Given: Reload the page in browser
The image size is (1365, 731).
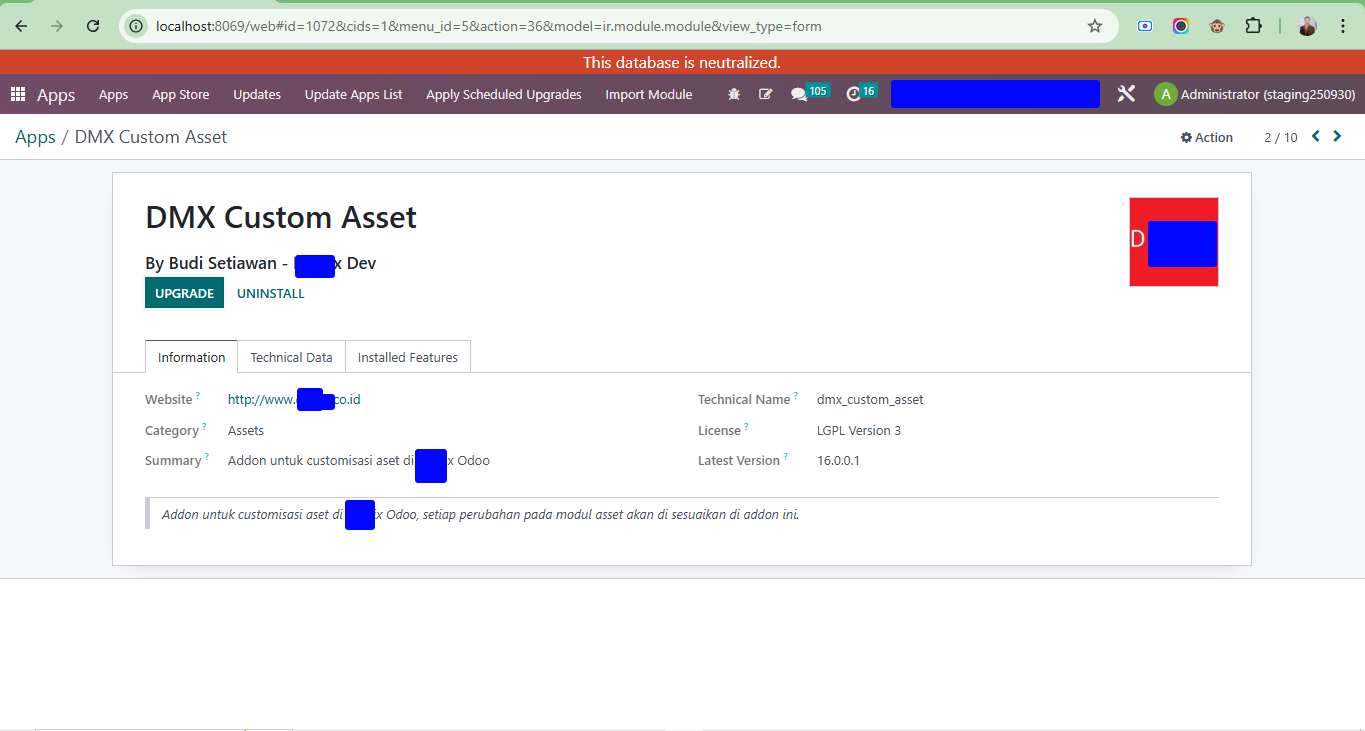Looking at the screenshot, I should tap(93, 26).
